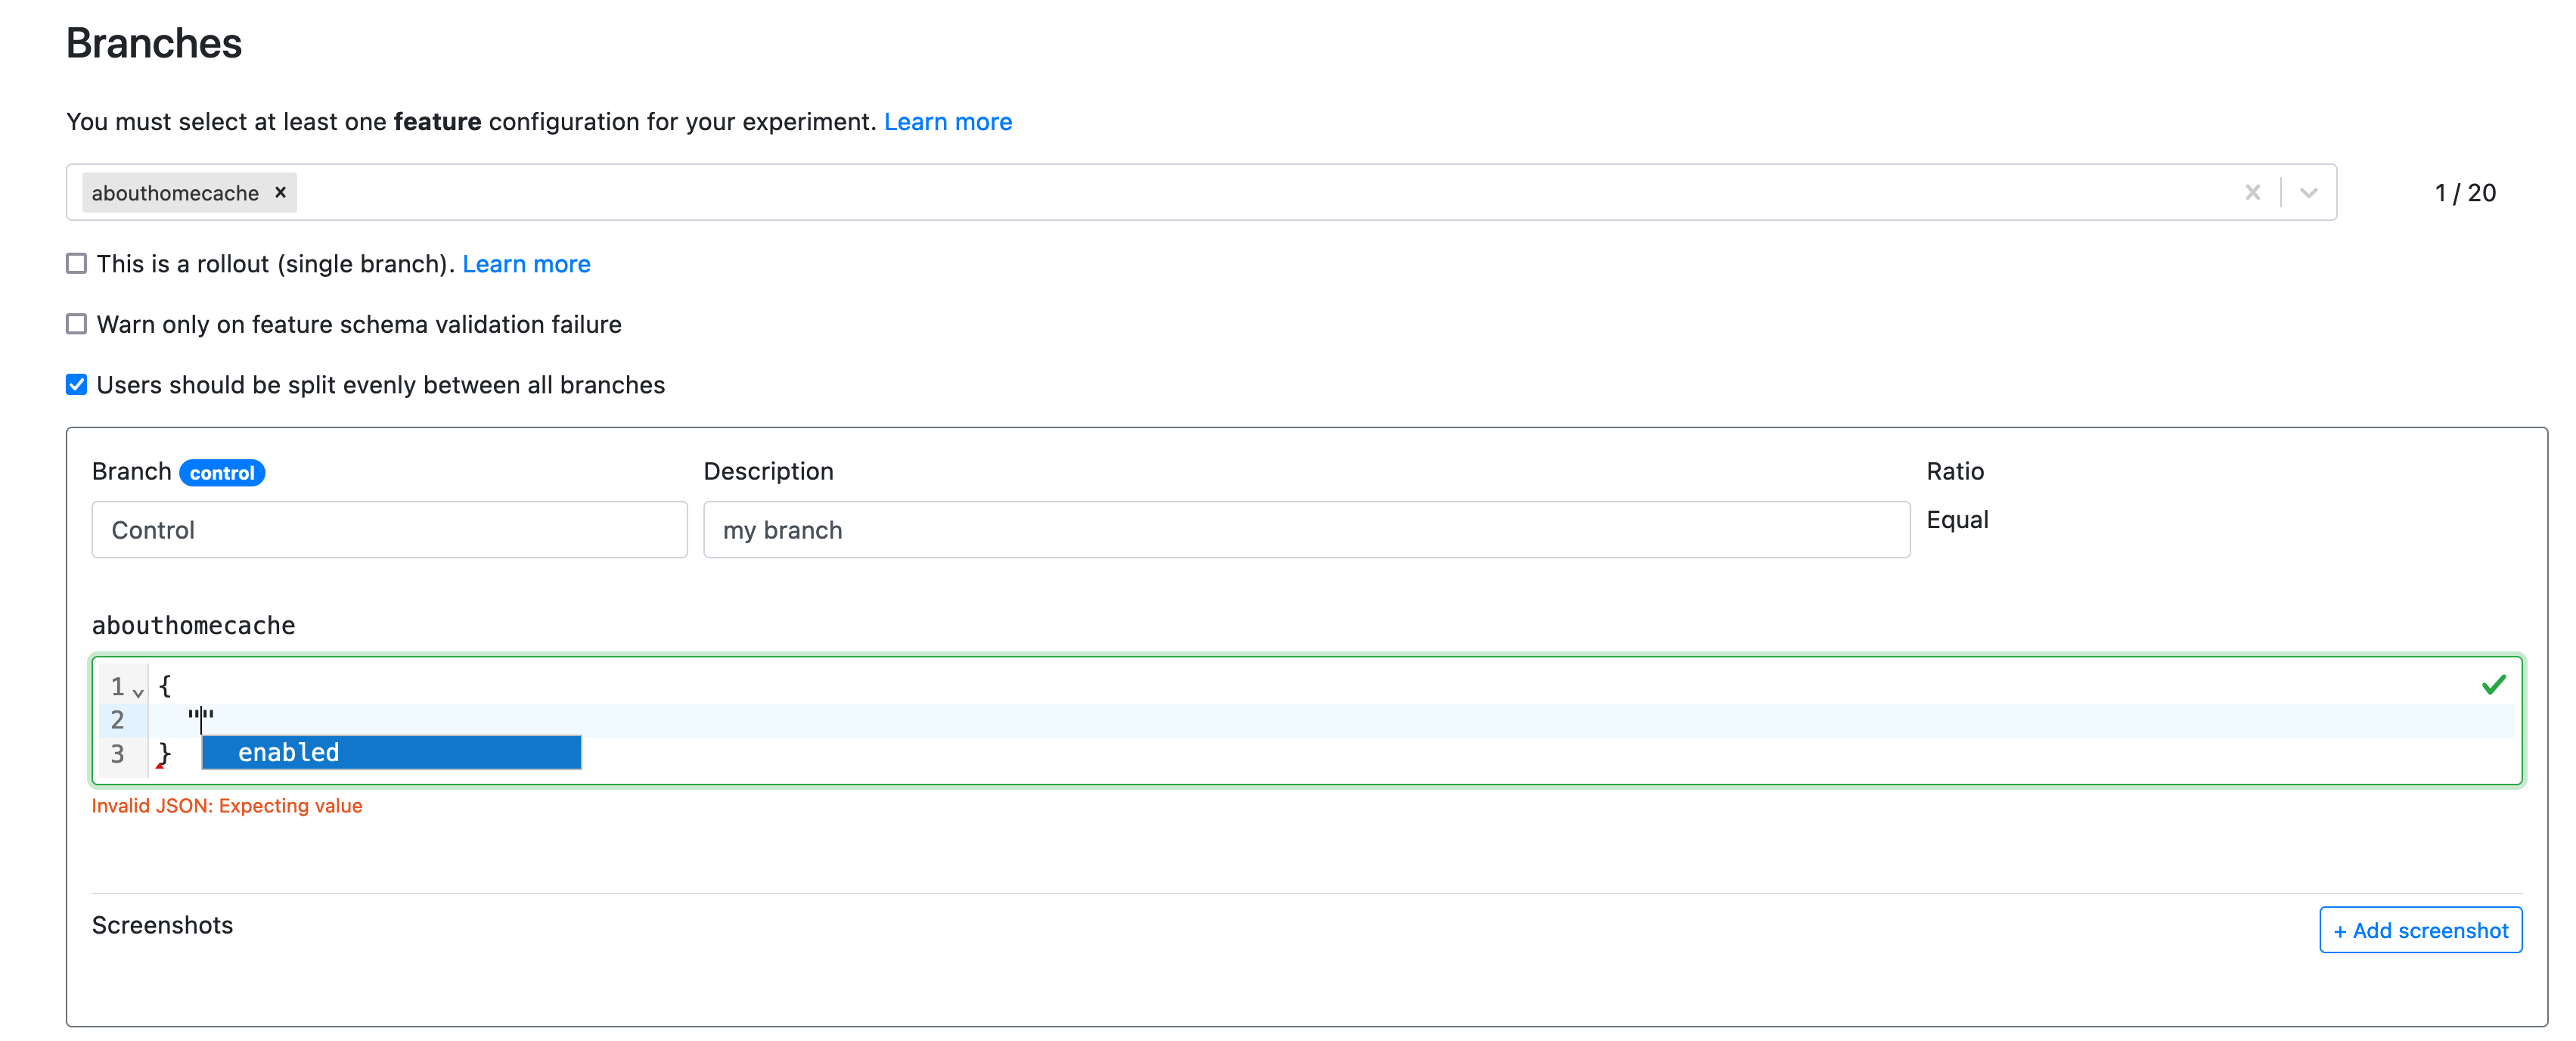The width and height of the screenshot is (2576, 1041).
Task: Click line 2 in the JSON editor
Action: pyautogui.click(x=1330, y=720)
